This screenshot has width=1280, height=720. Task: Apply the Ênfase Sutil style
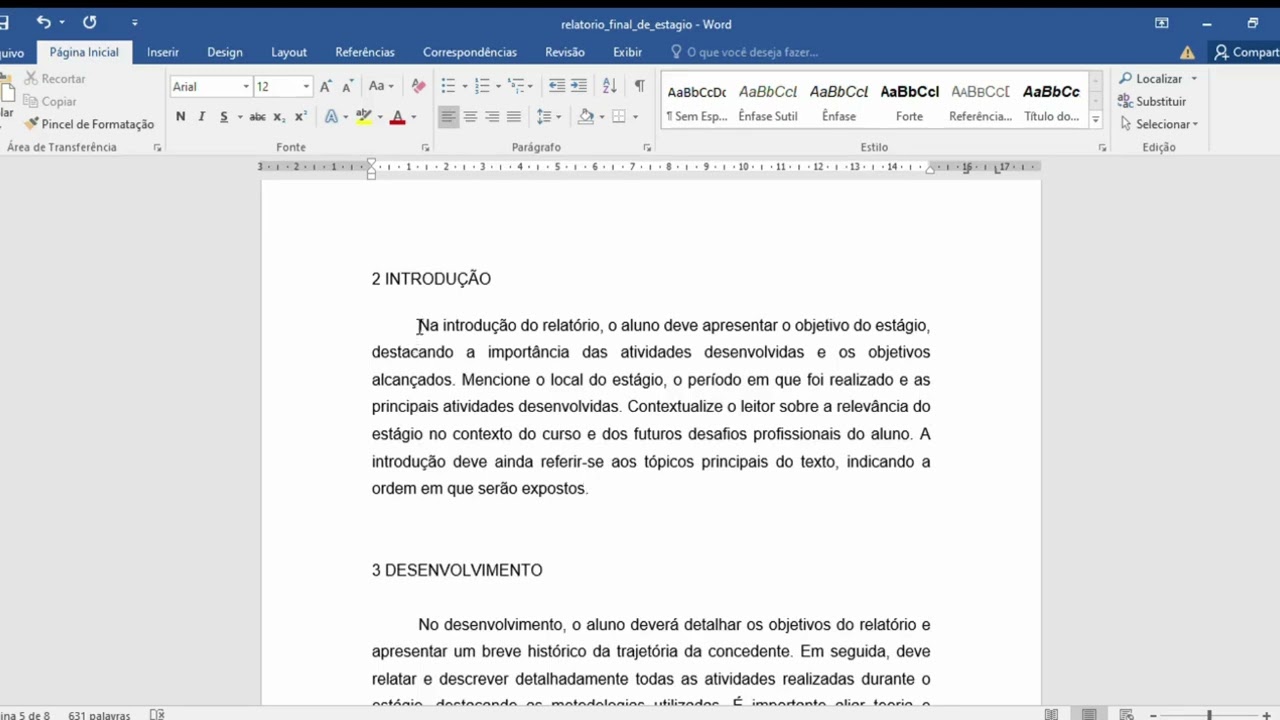pyautogui.click(x=768, y=101)
